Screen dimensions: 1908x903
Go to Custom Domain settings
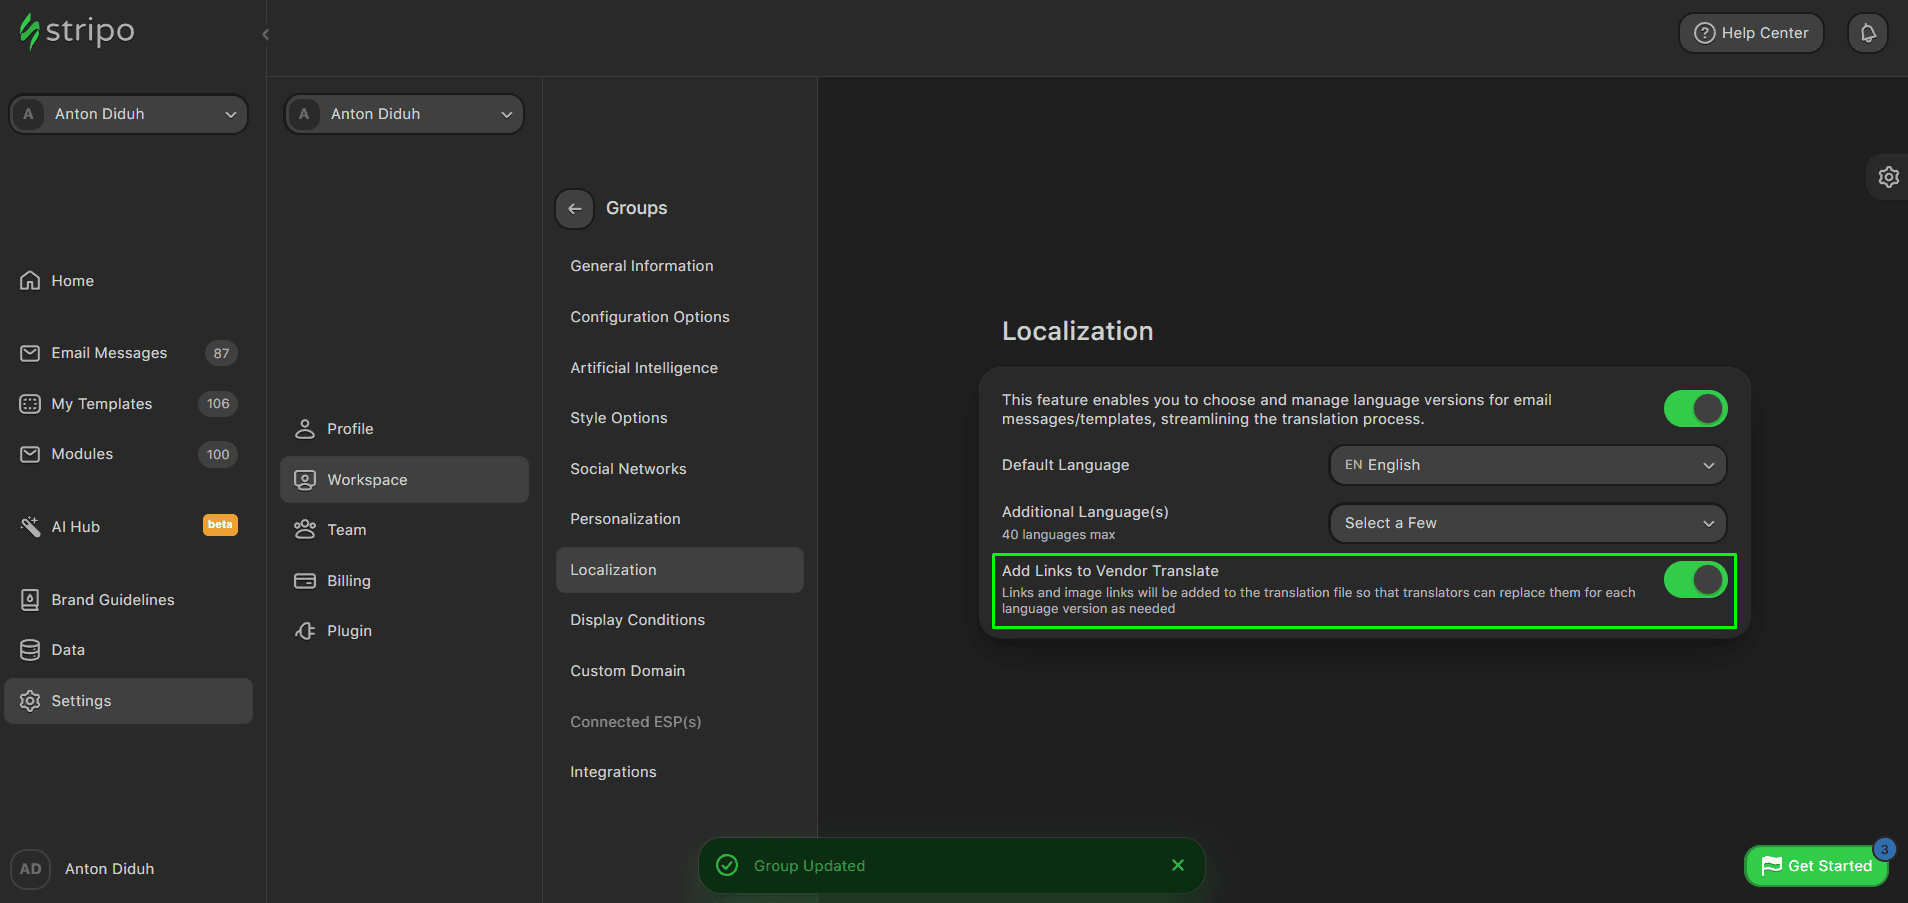point(627,671)
